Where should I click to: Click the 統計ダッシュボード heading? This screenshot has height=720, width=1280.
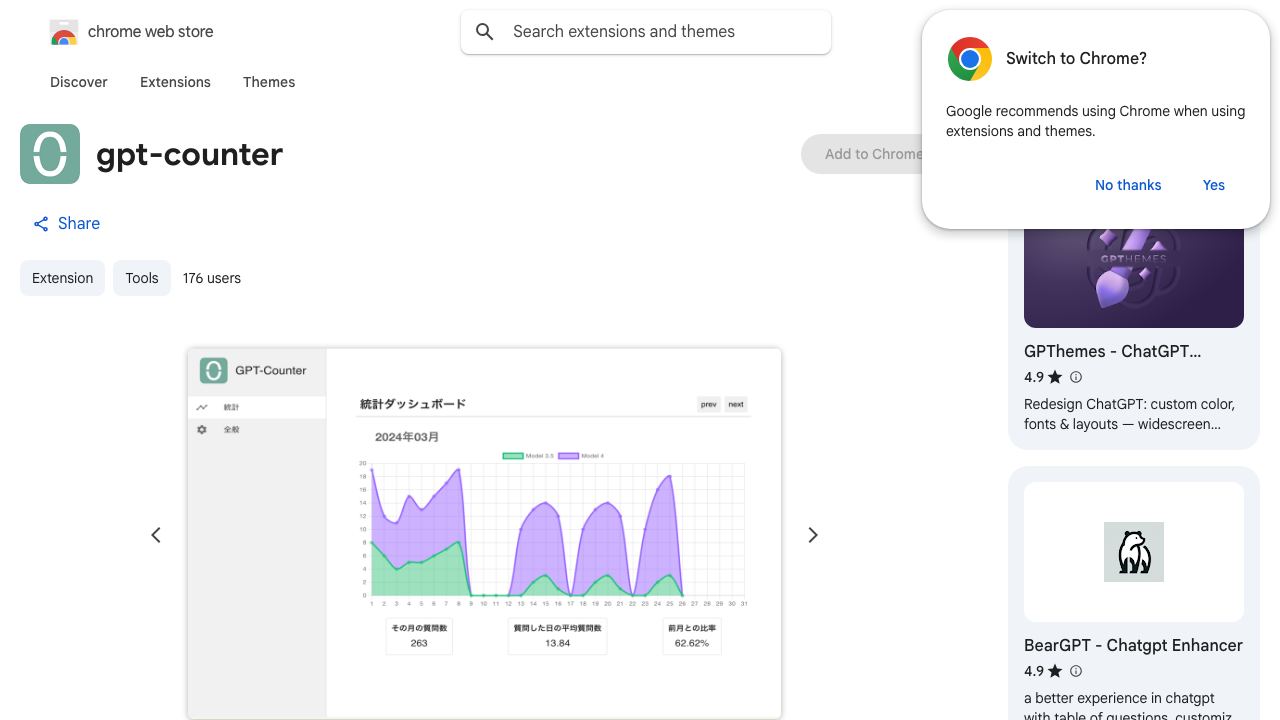pyautogui.click(x=413, y=404)
